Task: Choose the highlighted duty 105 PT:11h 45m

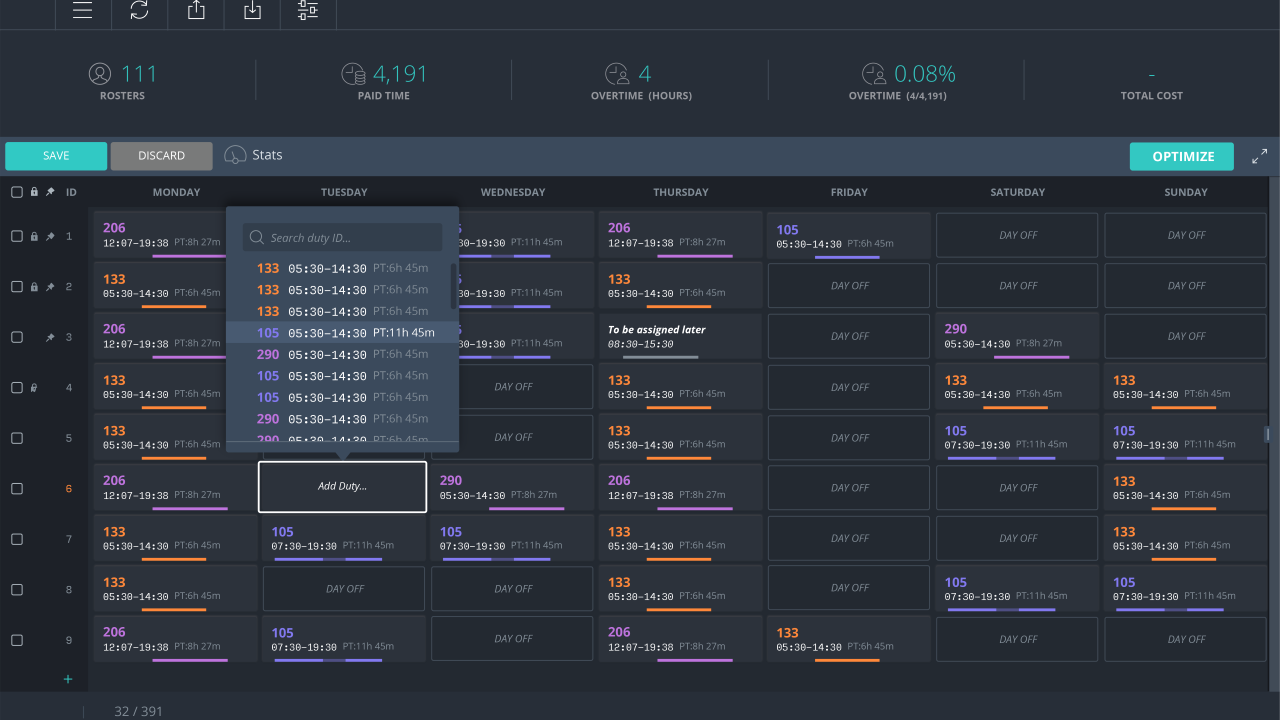Action: pos(342,332)
